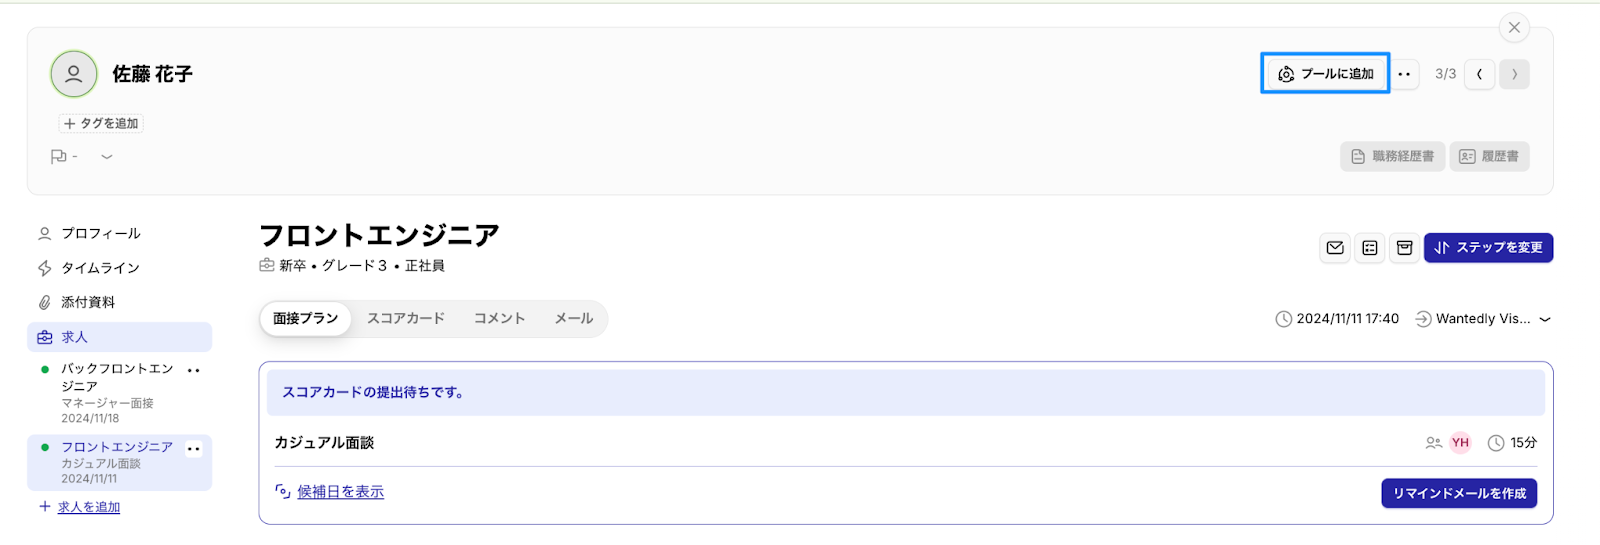Click the archive box icon
The width and height of the screenshot is (1600, 545).
click(x=1404, y=248)
